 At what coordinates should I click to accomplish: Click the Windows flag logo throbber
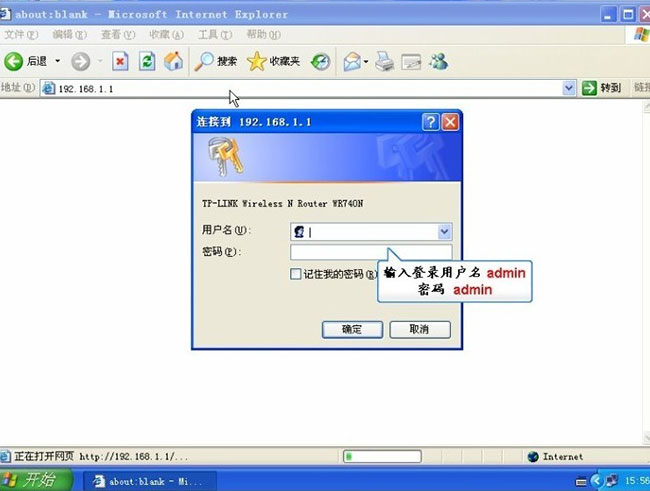click(x=641, y=34)
